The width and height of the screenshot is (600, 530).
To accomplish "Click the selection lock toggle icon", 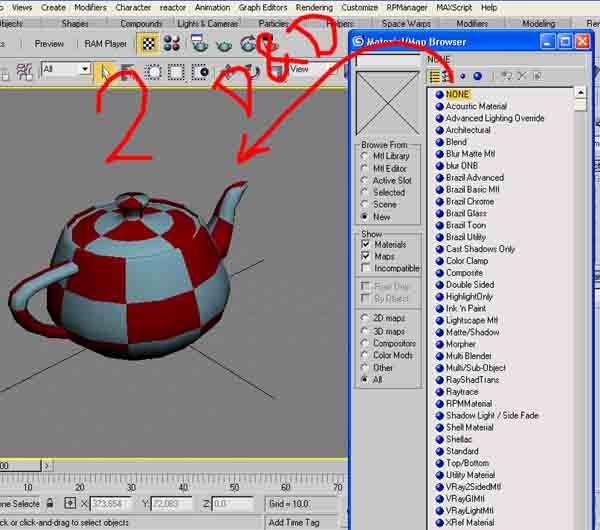I will click(x=50, y=502).
